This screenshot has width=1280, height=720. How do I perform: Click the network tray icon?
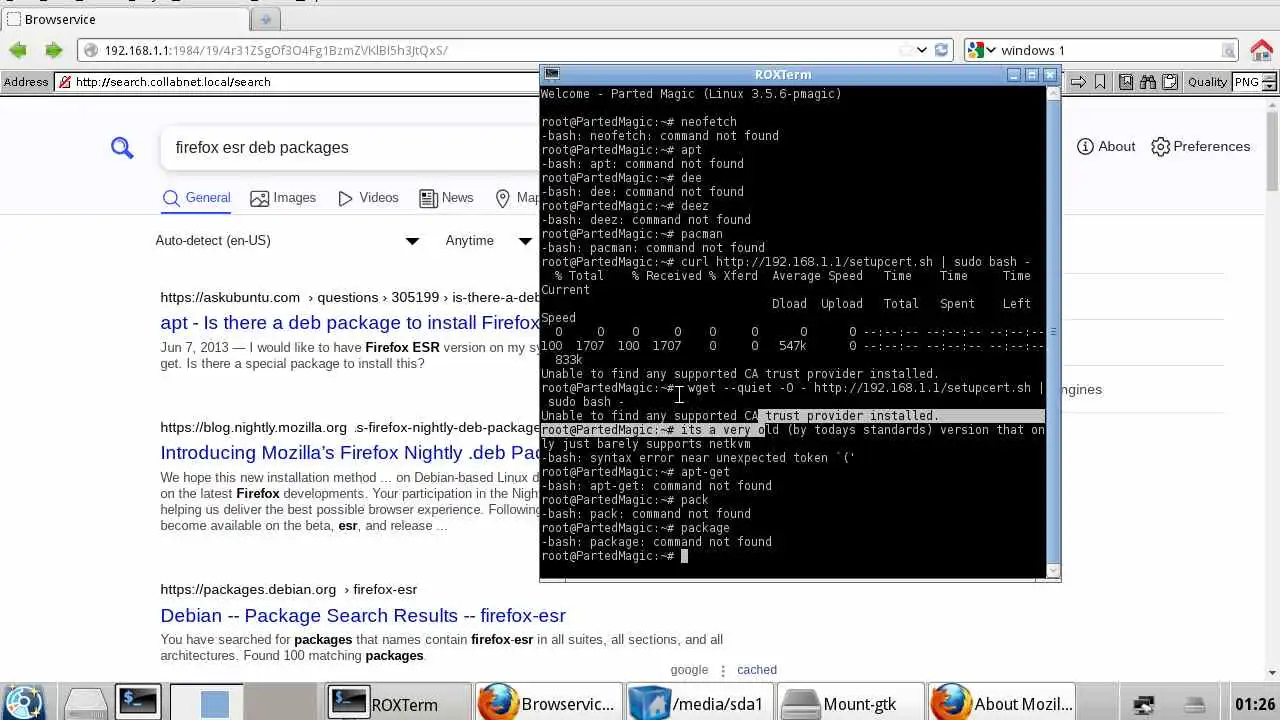(x=1144, y=705)
